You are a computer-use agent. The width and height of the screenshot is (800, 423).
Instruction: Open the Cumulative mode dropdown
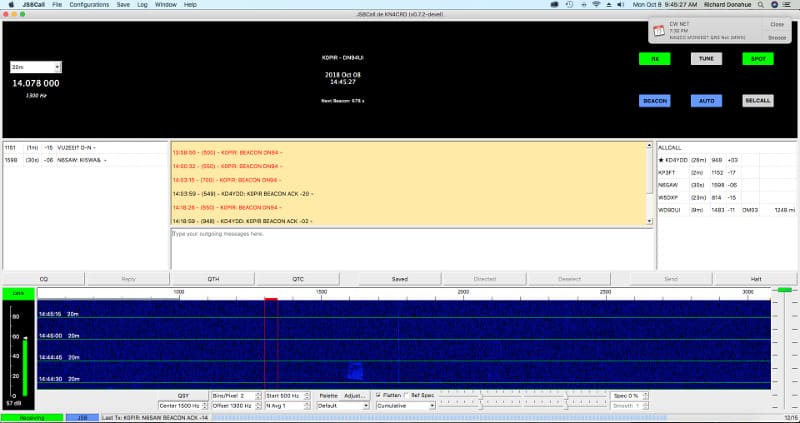[406, 406]
